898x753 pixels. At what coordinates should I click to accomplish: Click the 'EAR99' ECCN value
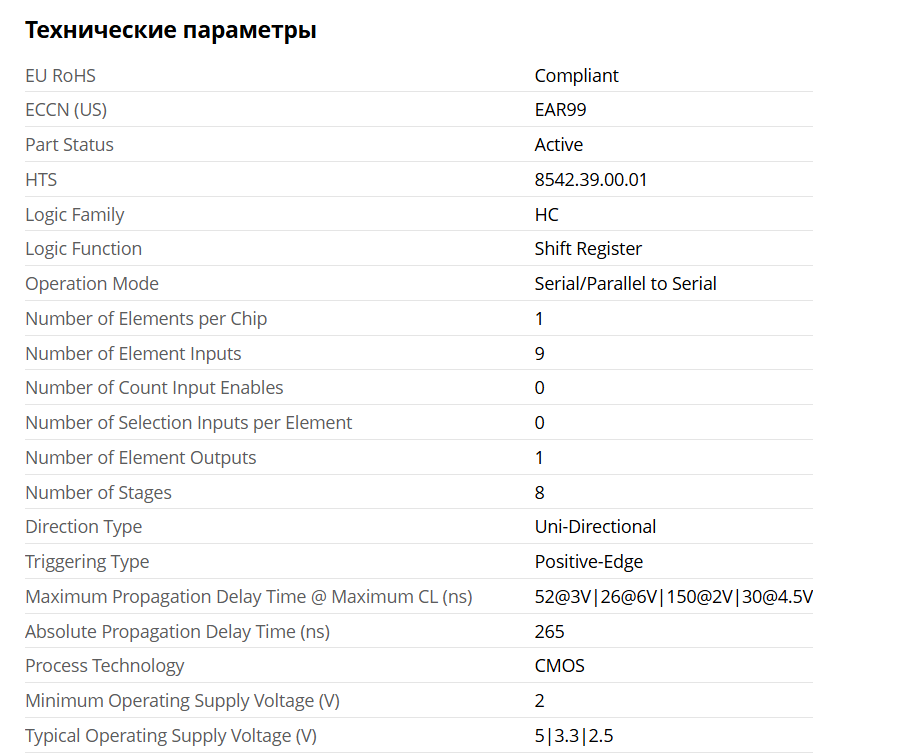coord(560,110)
